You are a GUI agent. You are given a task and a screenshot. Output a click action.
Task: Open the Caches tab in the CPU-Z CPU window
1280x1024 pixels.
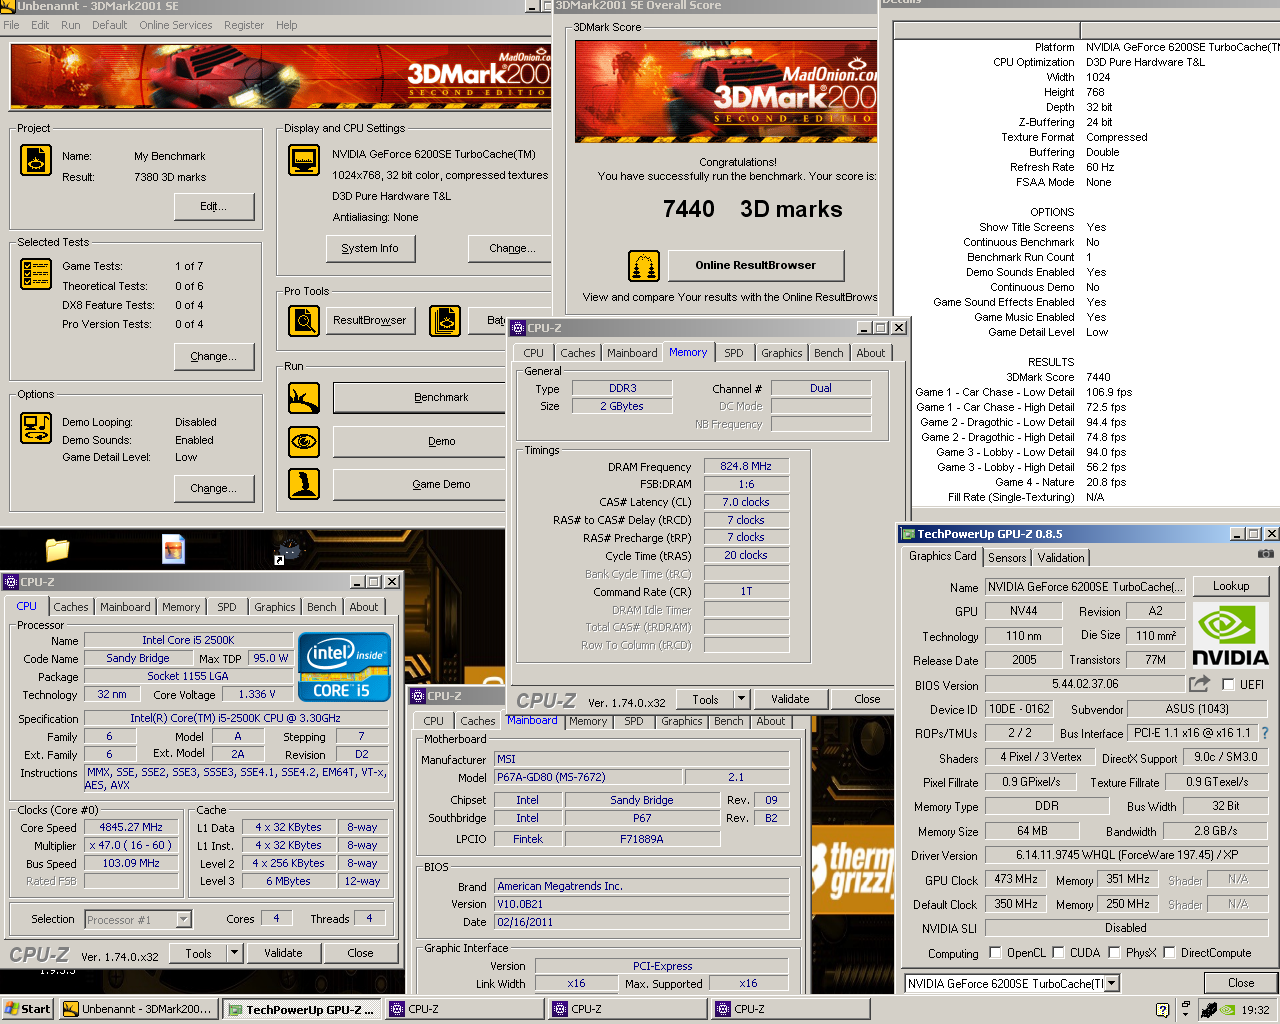click(71, 607)
